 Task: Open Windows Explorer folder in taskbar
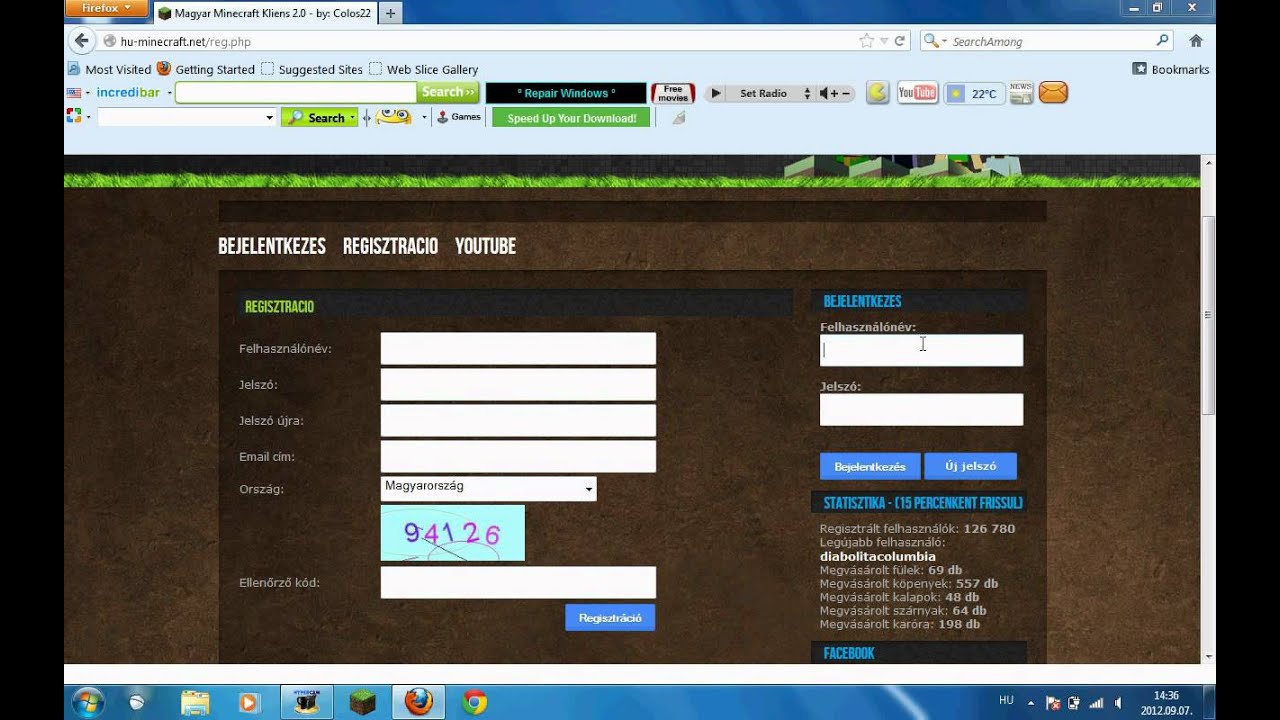(x=195, y=702)
